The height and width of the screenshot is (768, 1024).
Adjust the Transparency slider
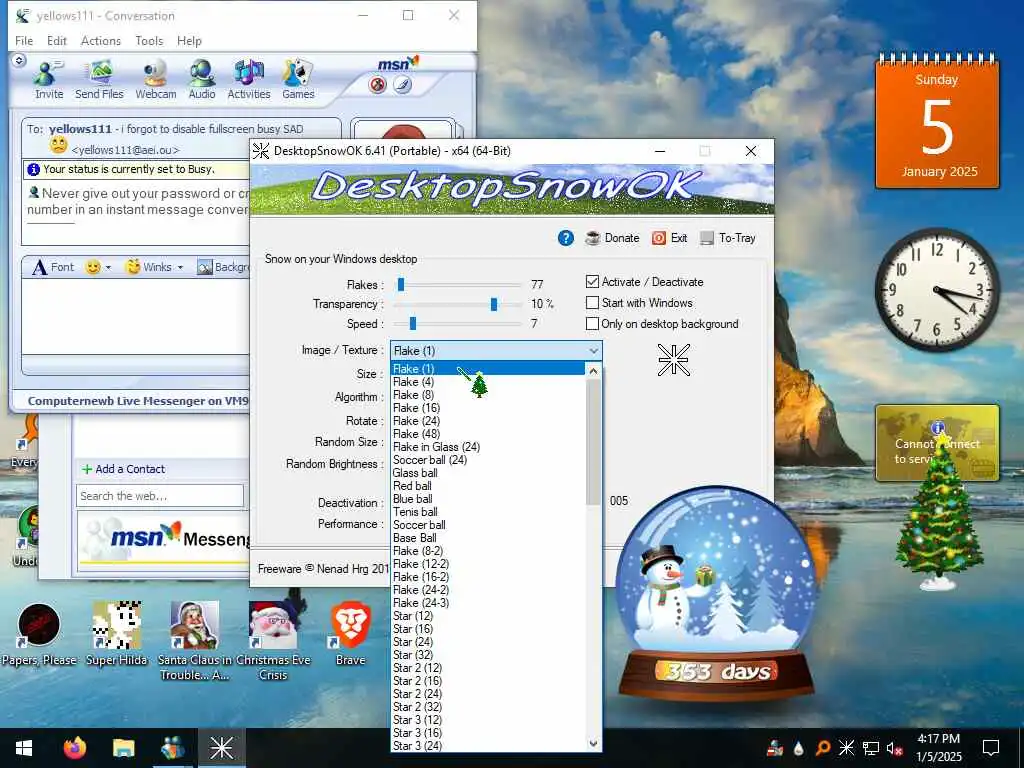494,304
